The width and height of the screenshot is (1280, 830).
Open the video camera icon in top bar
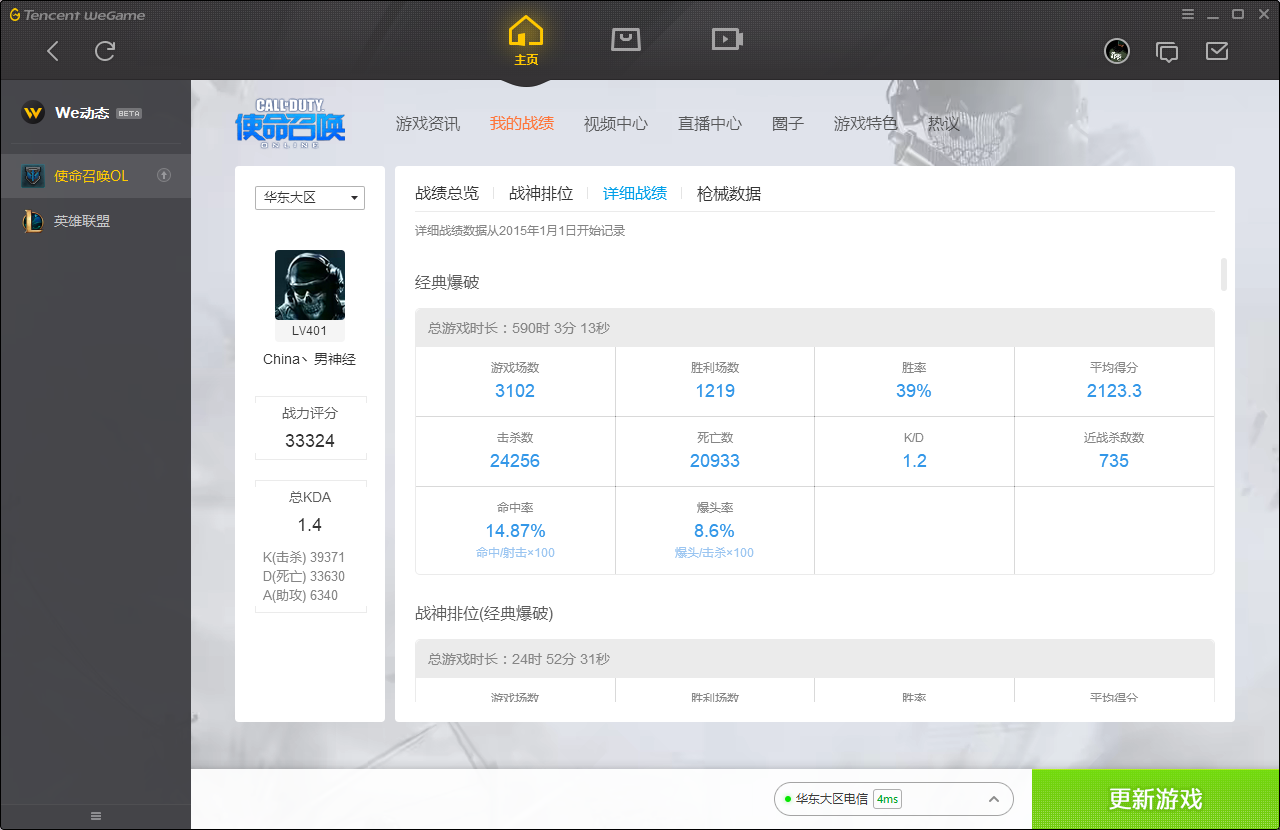click(x=727, y=39)
